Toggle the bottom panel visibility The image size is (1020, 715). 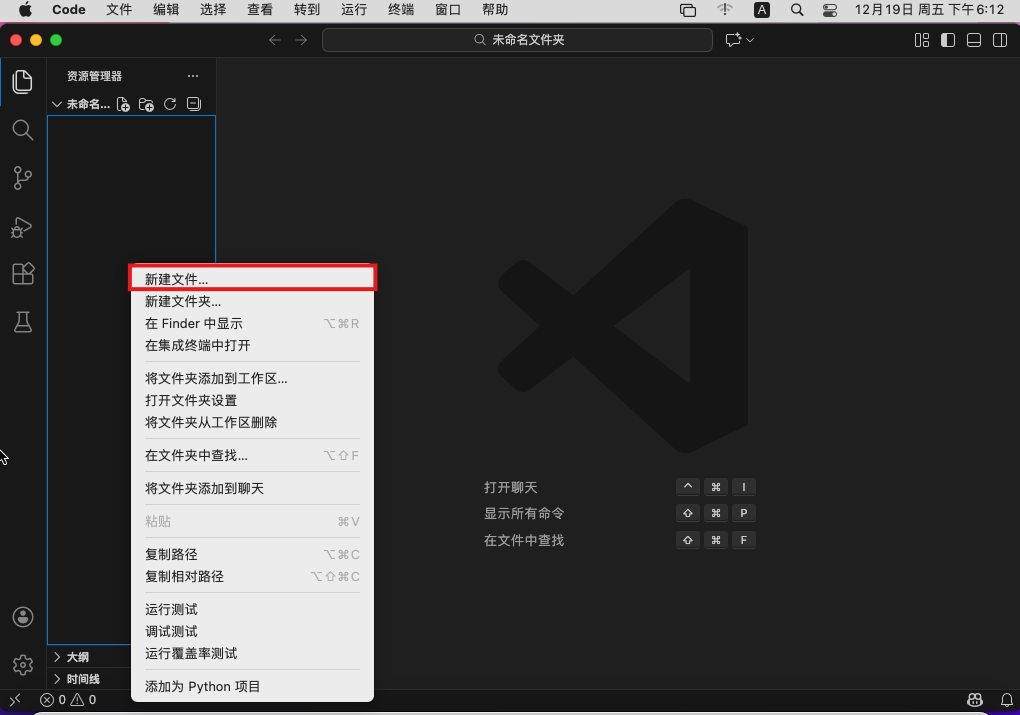click(973, 40)
